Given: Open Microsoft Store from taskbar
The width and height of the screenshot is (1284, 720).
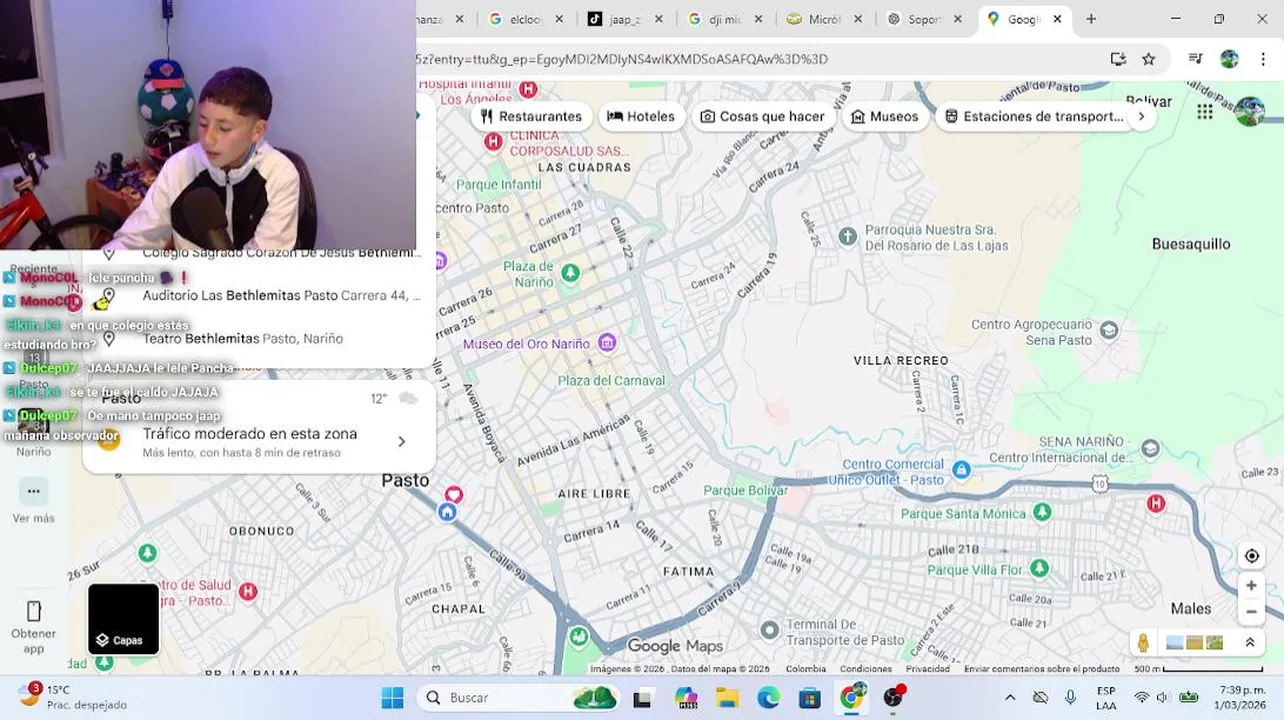Looking at the screenshot, I should pos(809,698).
